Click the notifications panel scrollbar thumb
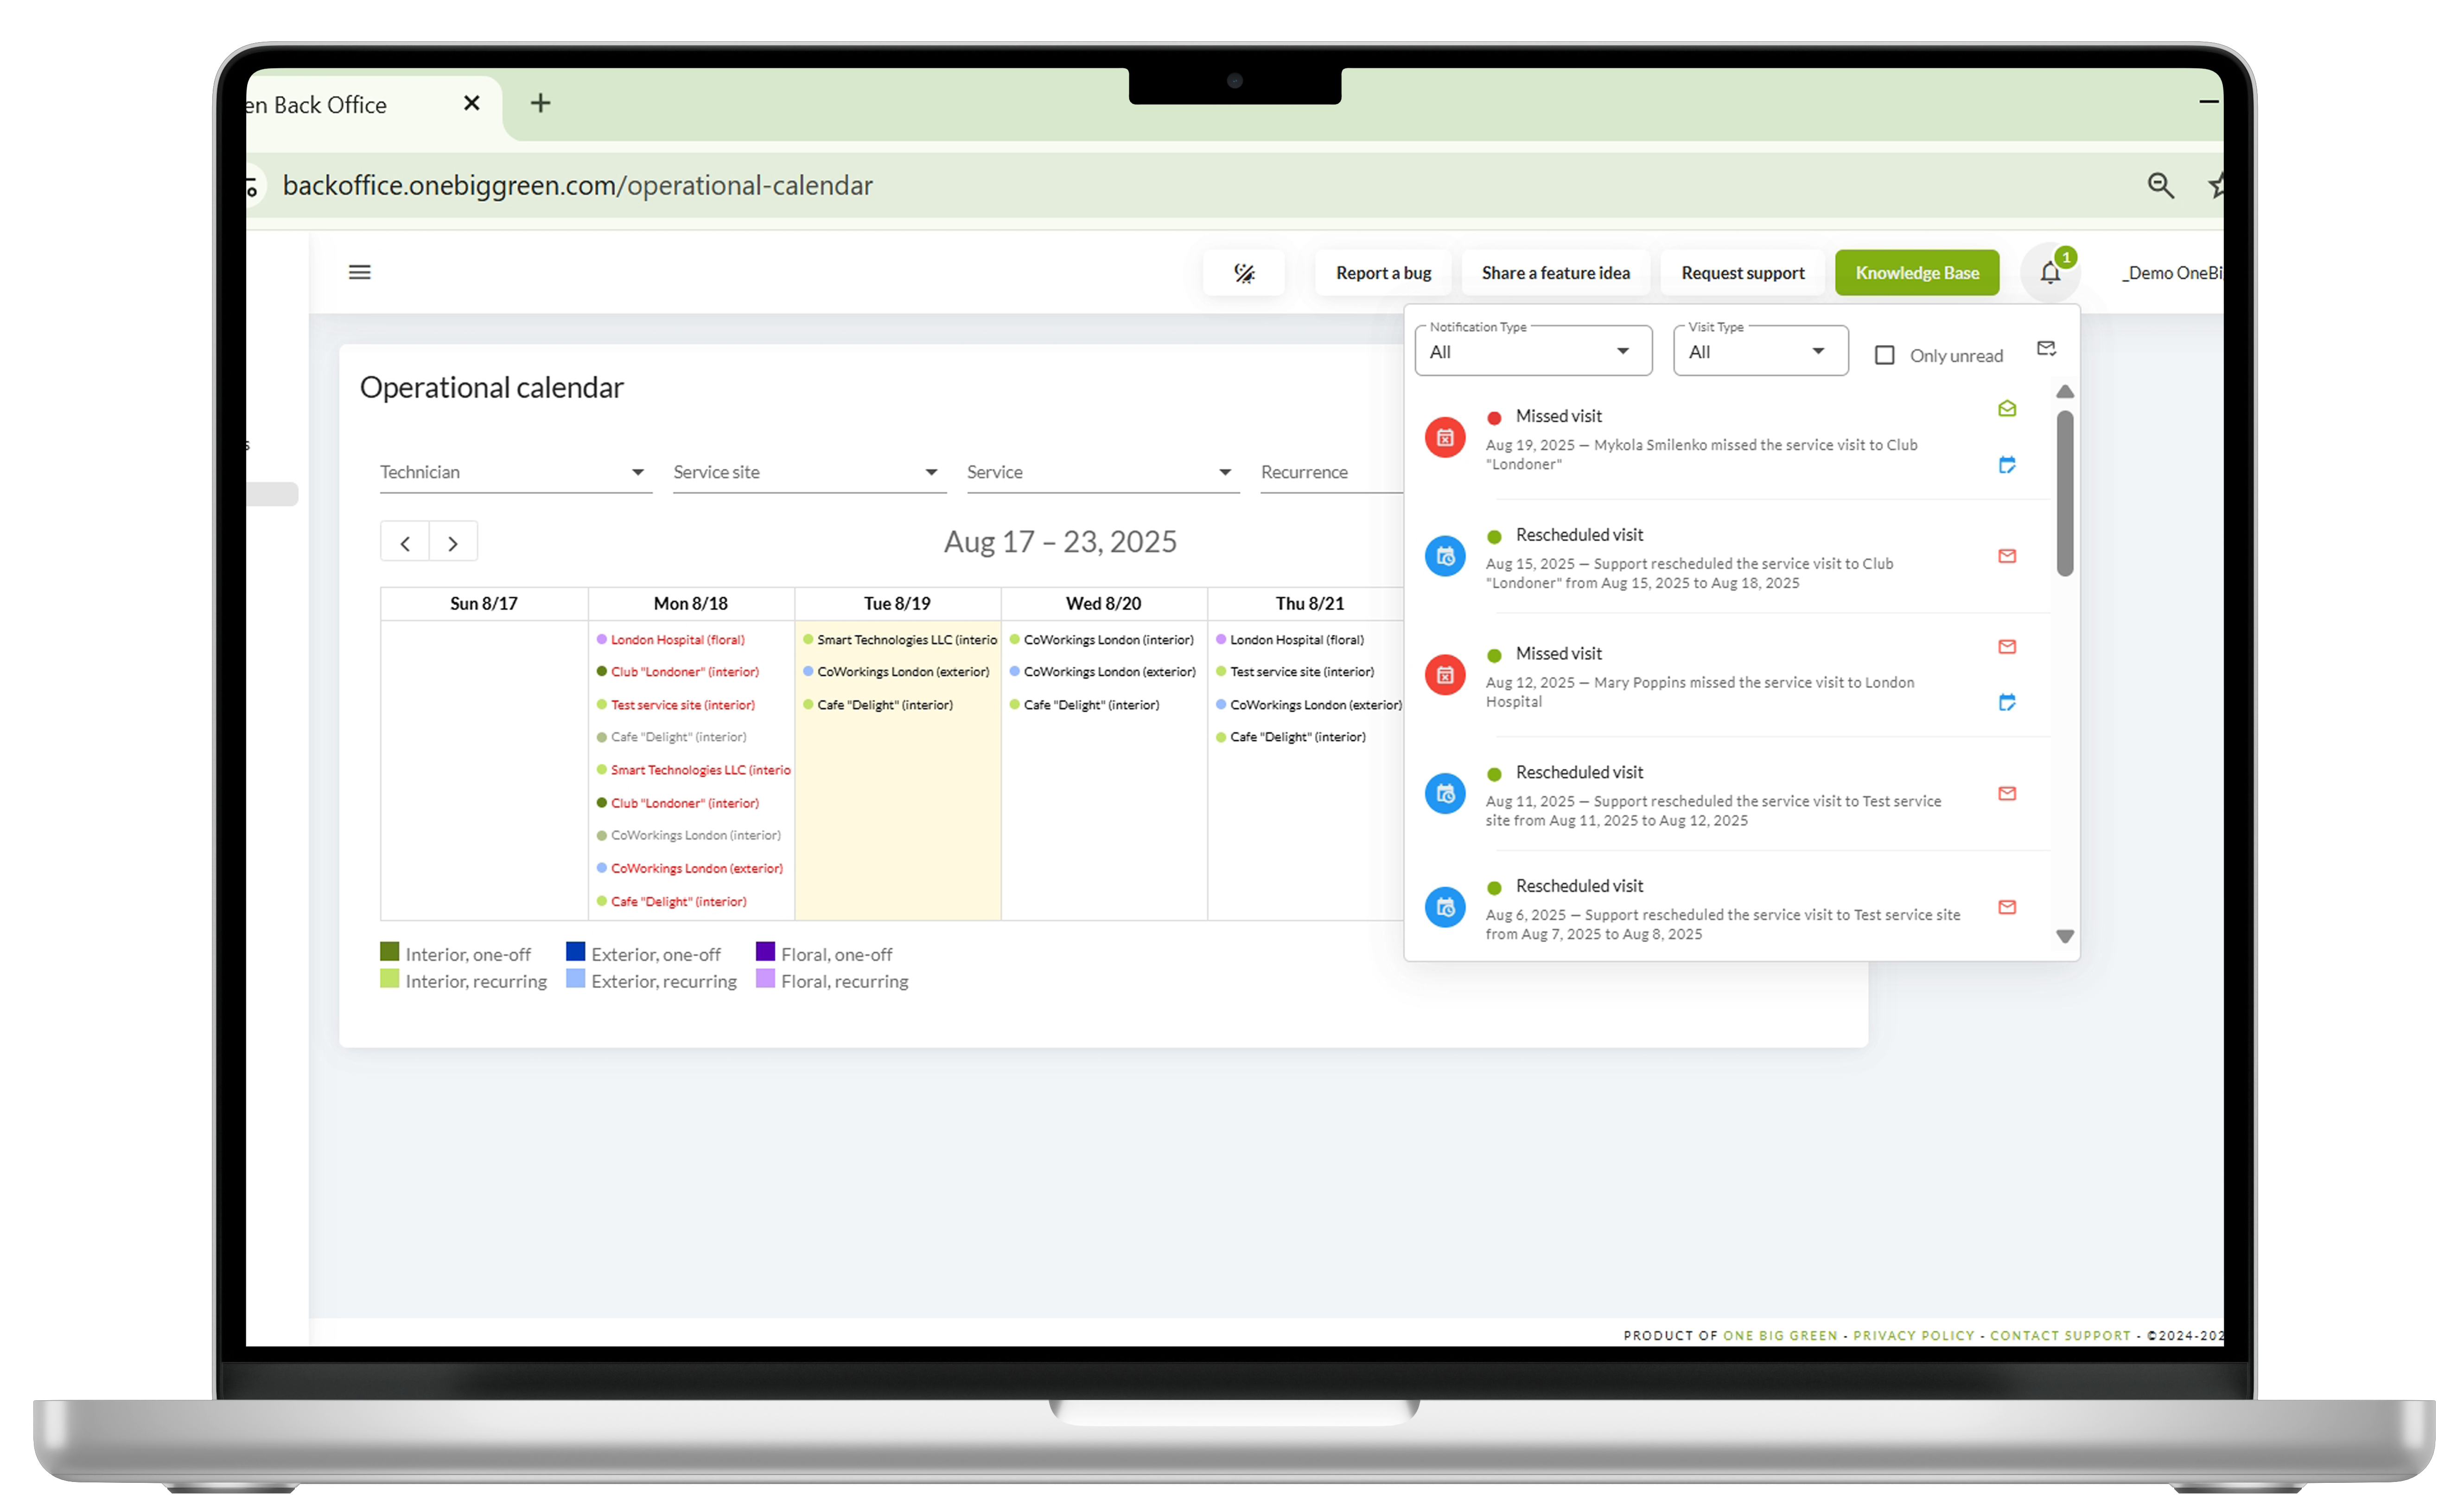The width and height of the screenshot is (2464, 1506). 2064,493
